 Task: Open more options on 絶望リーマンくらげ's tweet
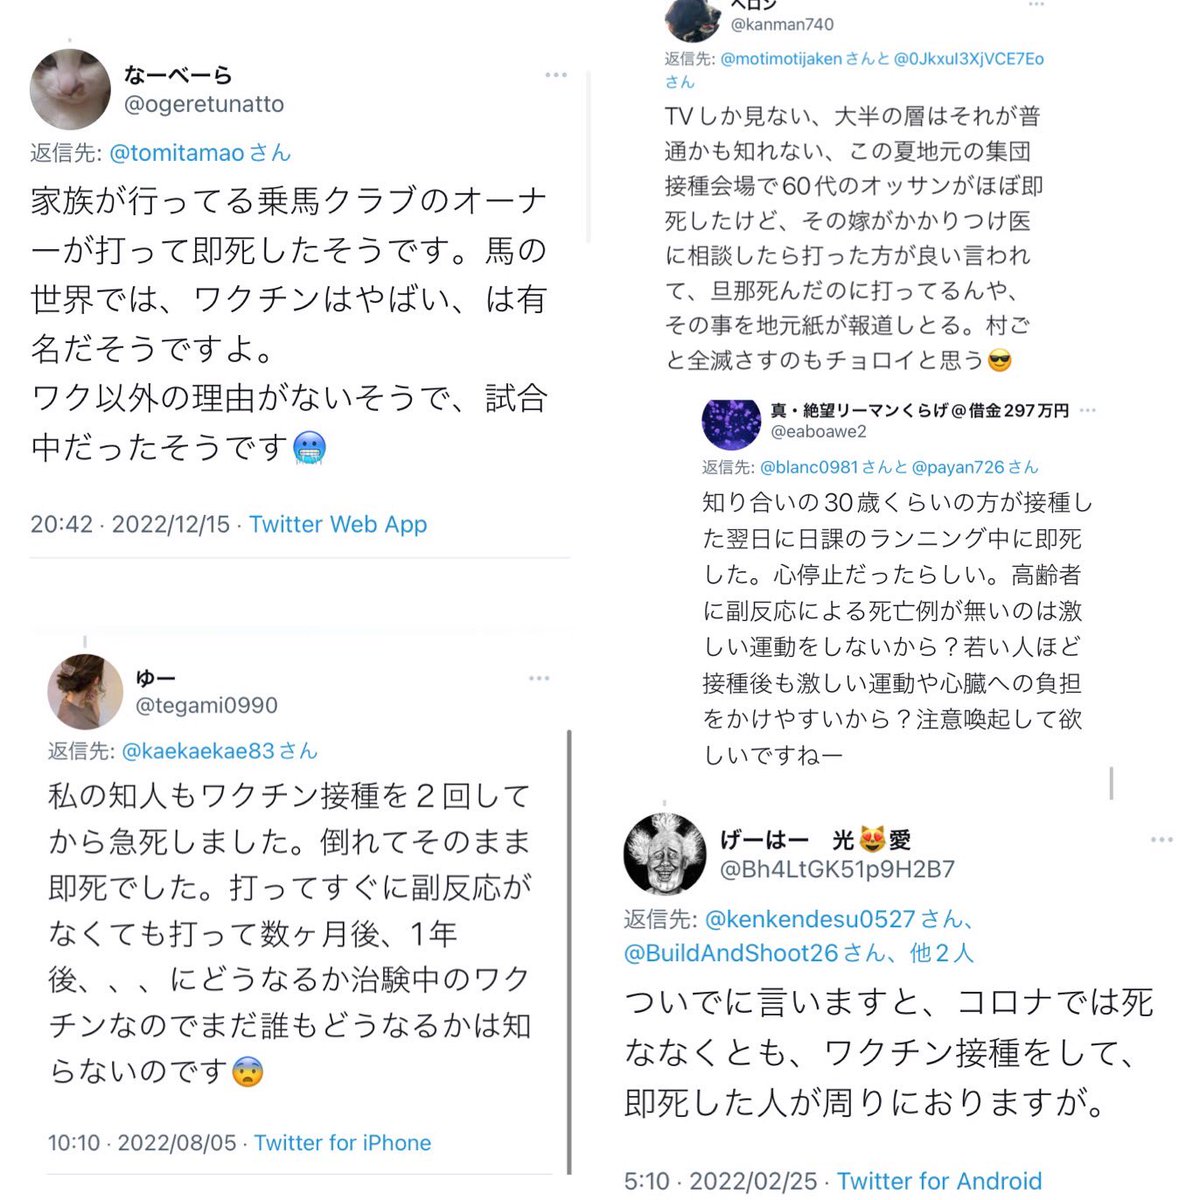pyautogui.click(x=1088, y=410)
